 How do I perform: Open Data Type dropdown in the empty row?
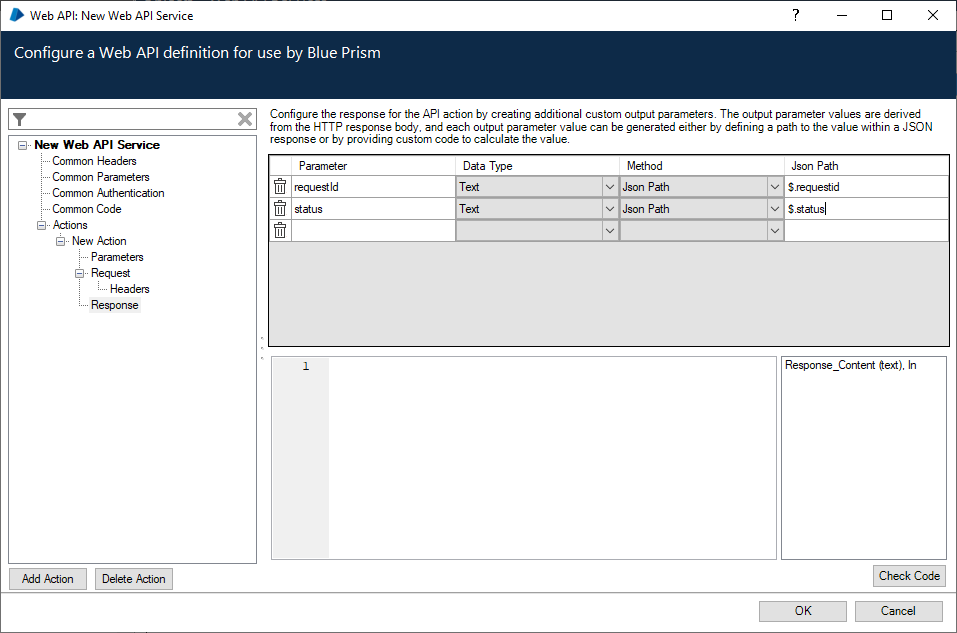tap(609, 231)
